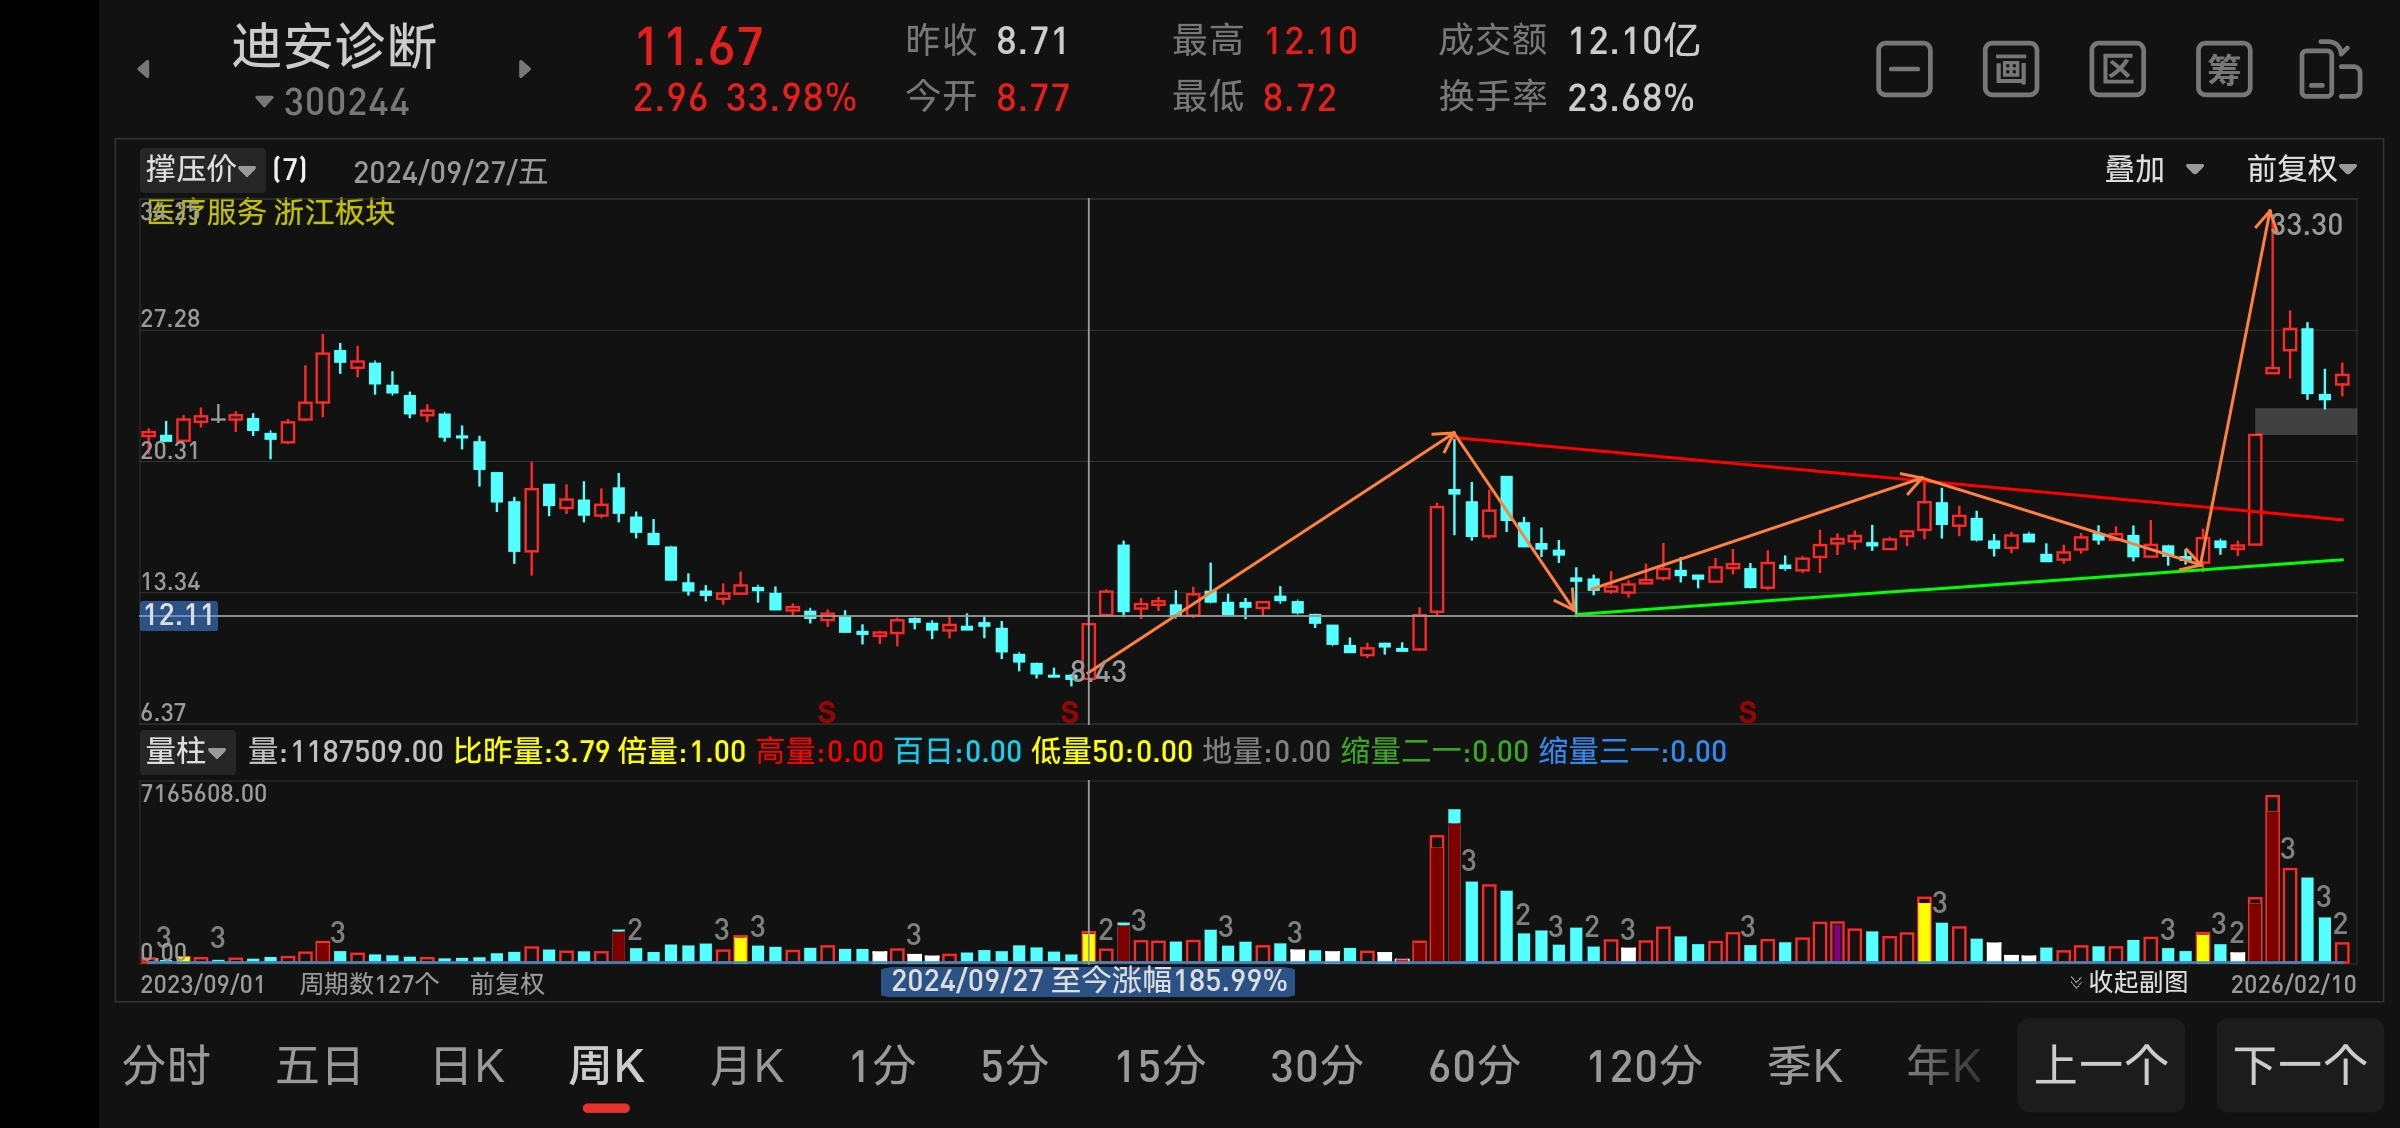Expand stock code 300244 selector
This screenshot has height=1128, width=2400.
(333, 102)
